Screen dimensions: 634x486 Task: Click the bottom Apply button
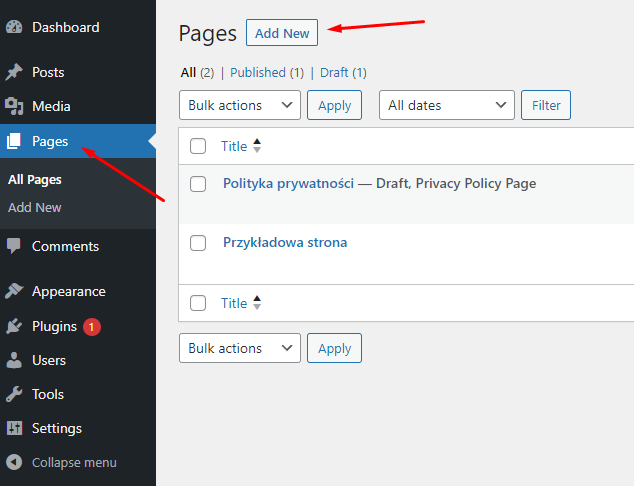click(x=334, y=348)
